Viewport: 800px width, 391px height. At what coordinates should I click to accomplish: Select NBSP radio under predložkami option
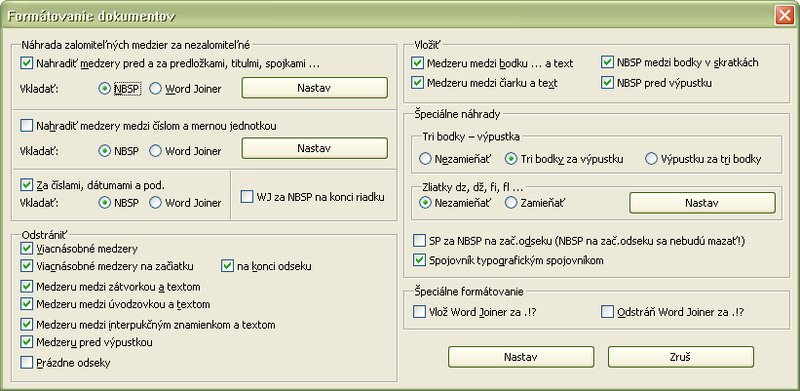pos(105,88)
